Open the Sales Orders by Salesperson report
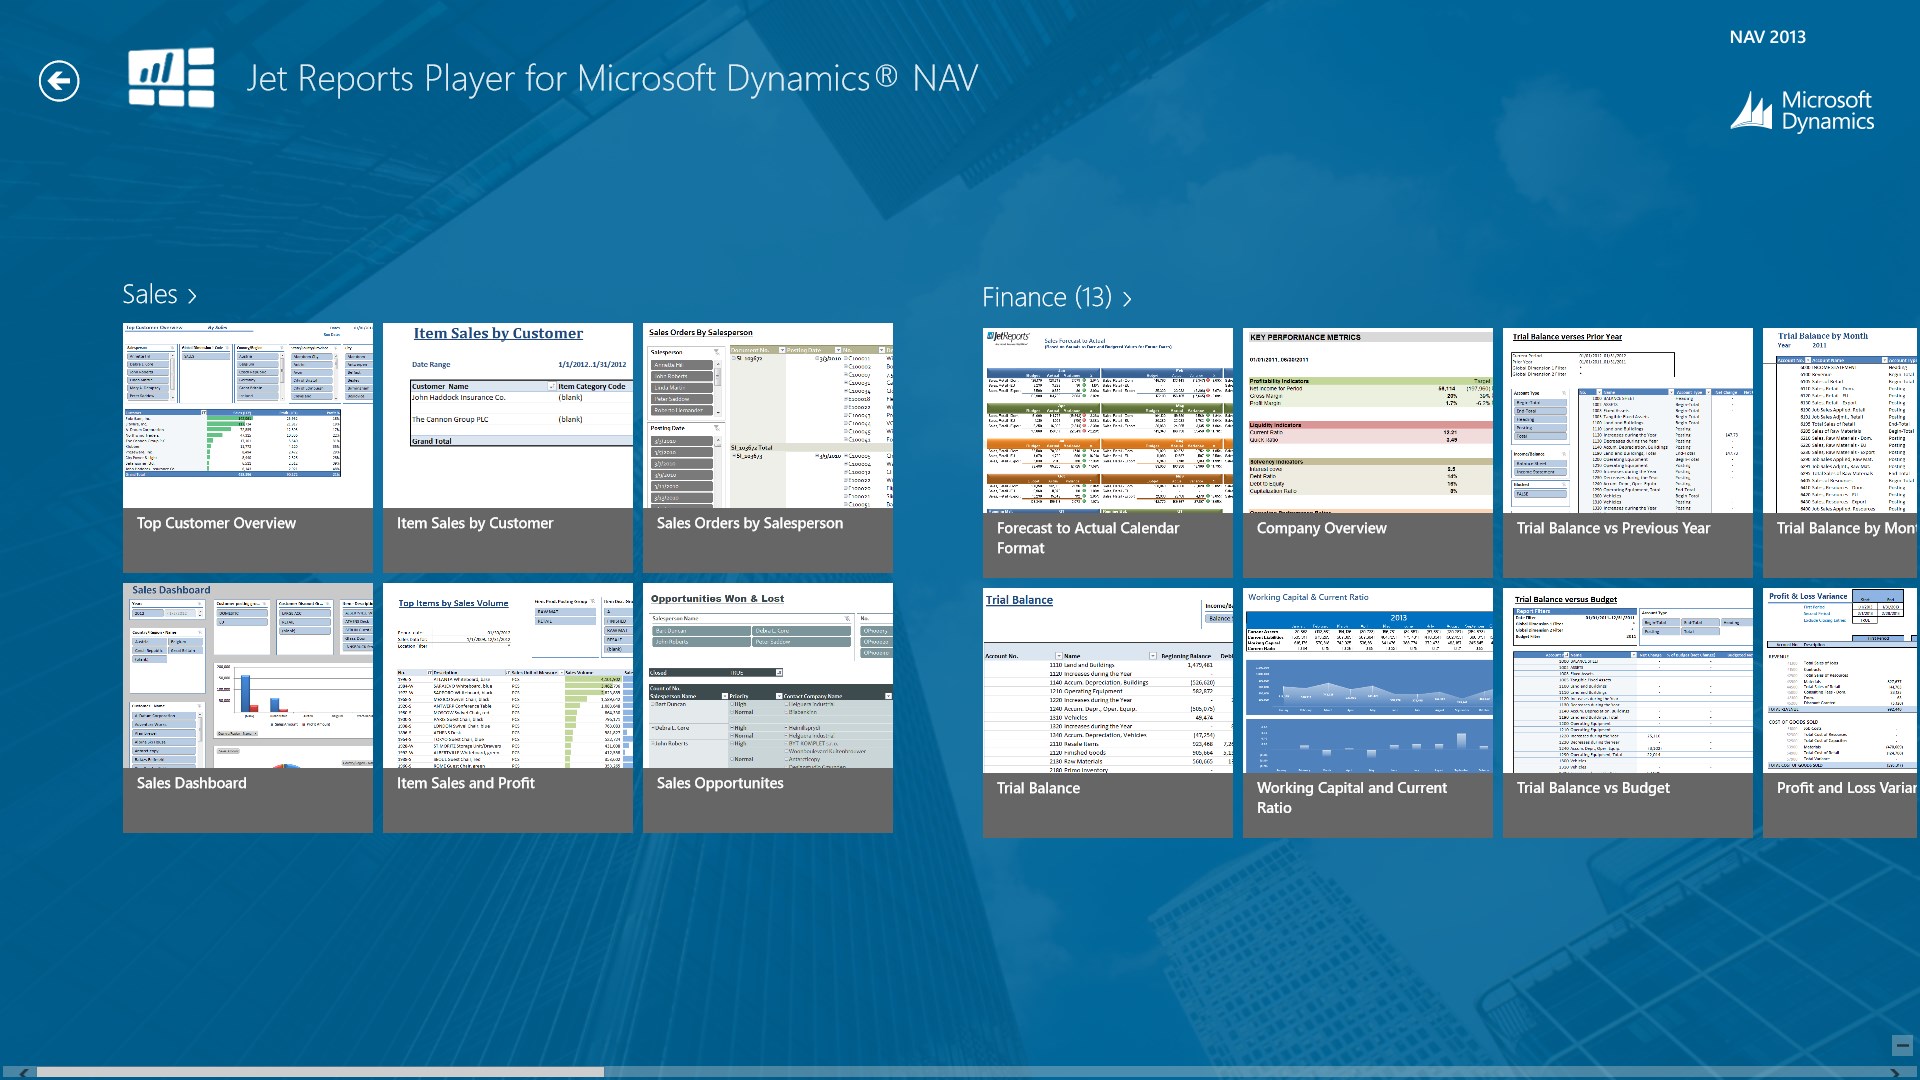 [767, 447]
